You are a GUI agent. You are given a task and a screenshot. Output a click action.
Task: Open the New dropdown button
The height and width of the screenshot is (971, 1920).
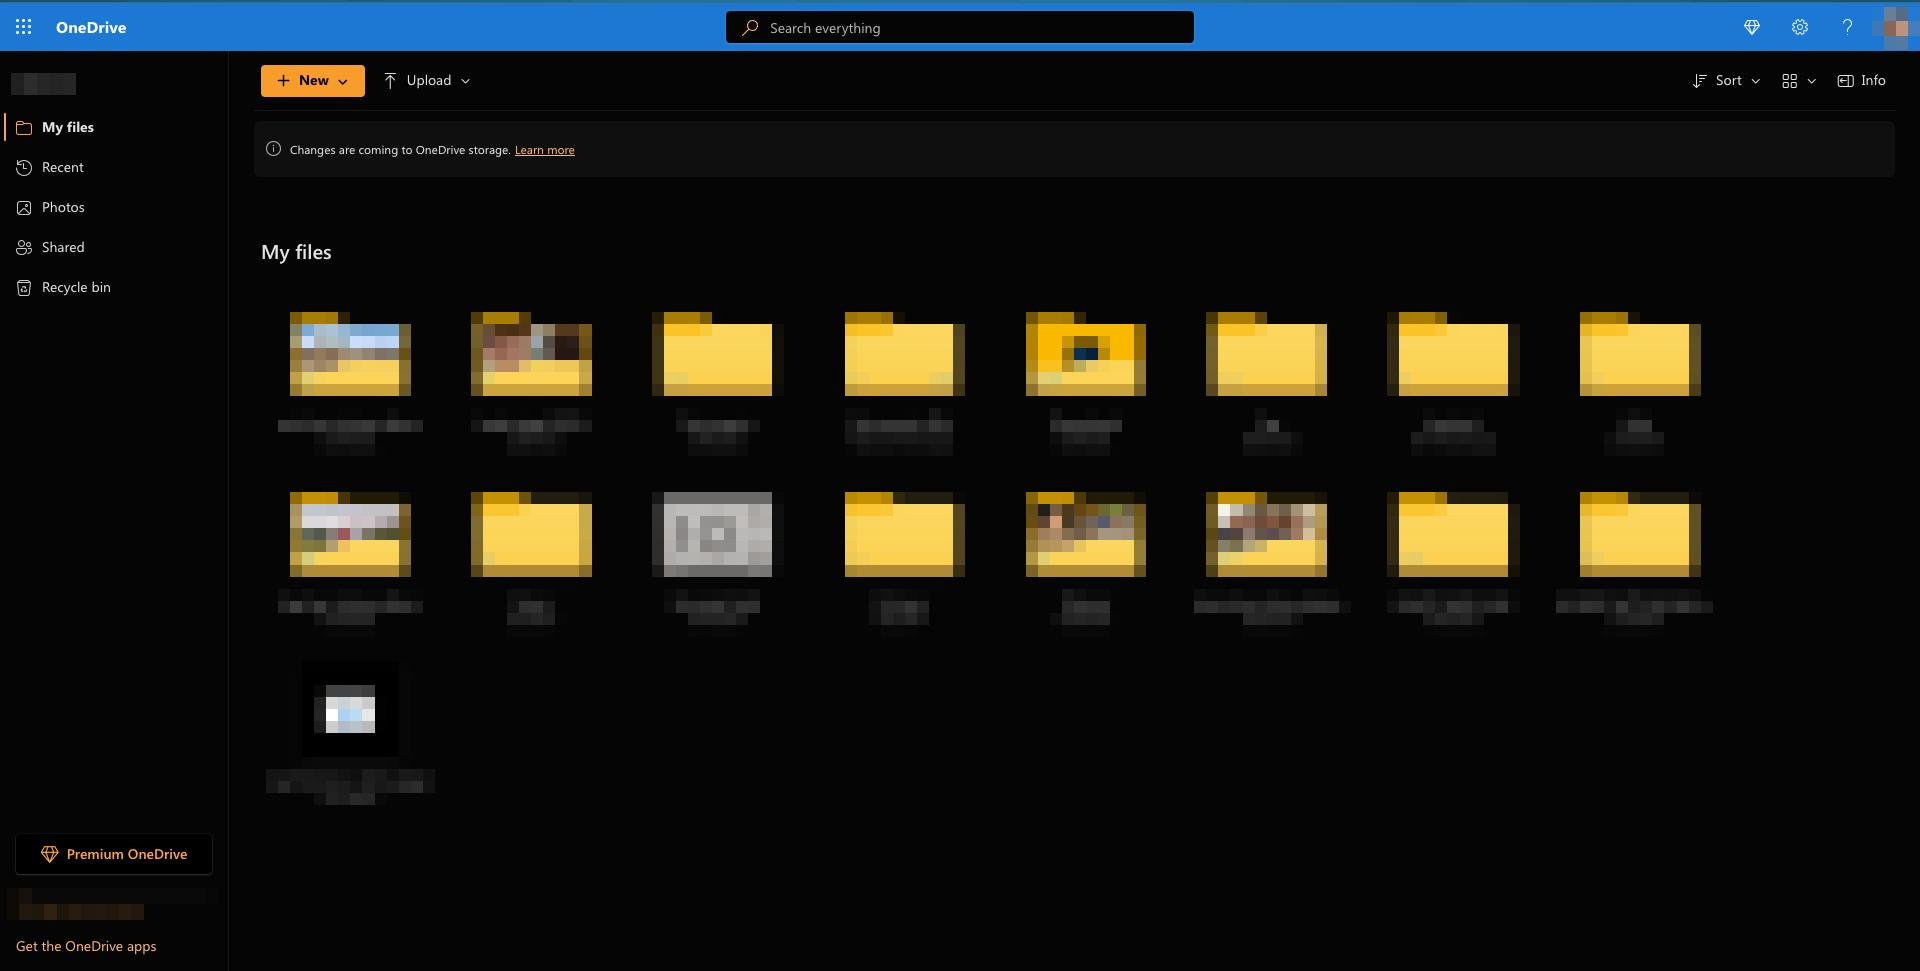(313, 81)
